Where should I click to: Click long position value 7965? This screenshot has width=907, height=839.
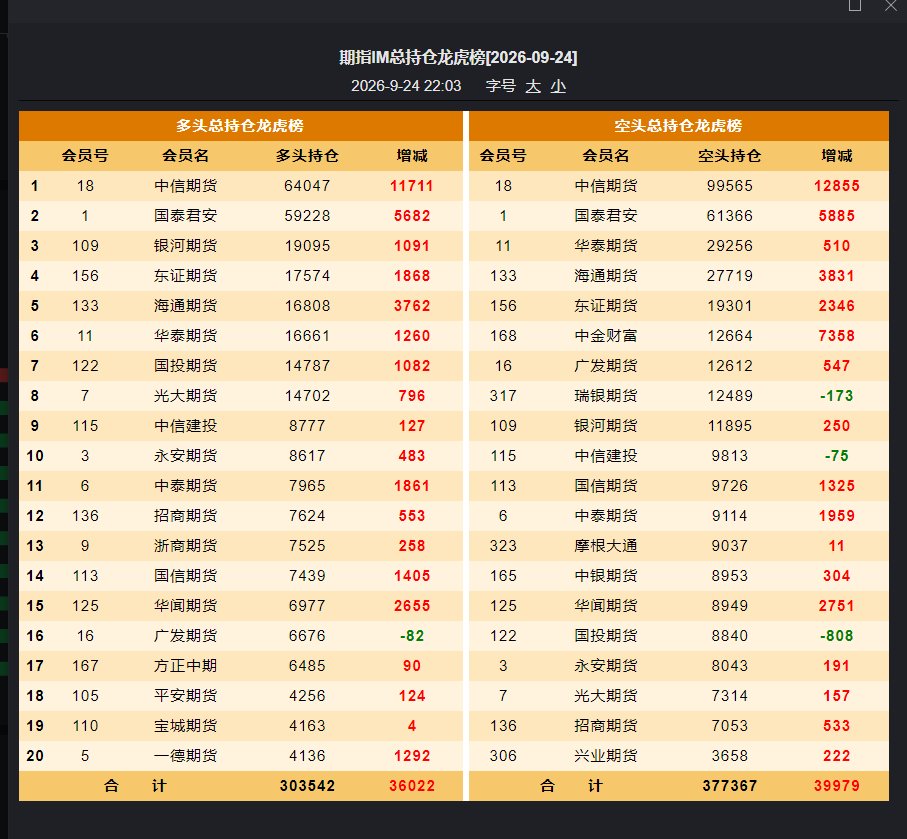pos(307,486)
